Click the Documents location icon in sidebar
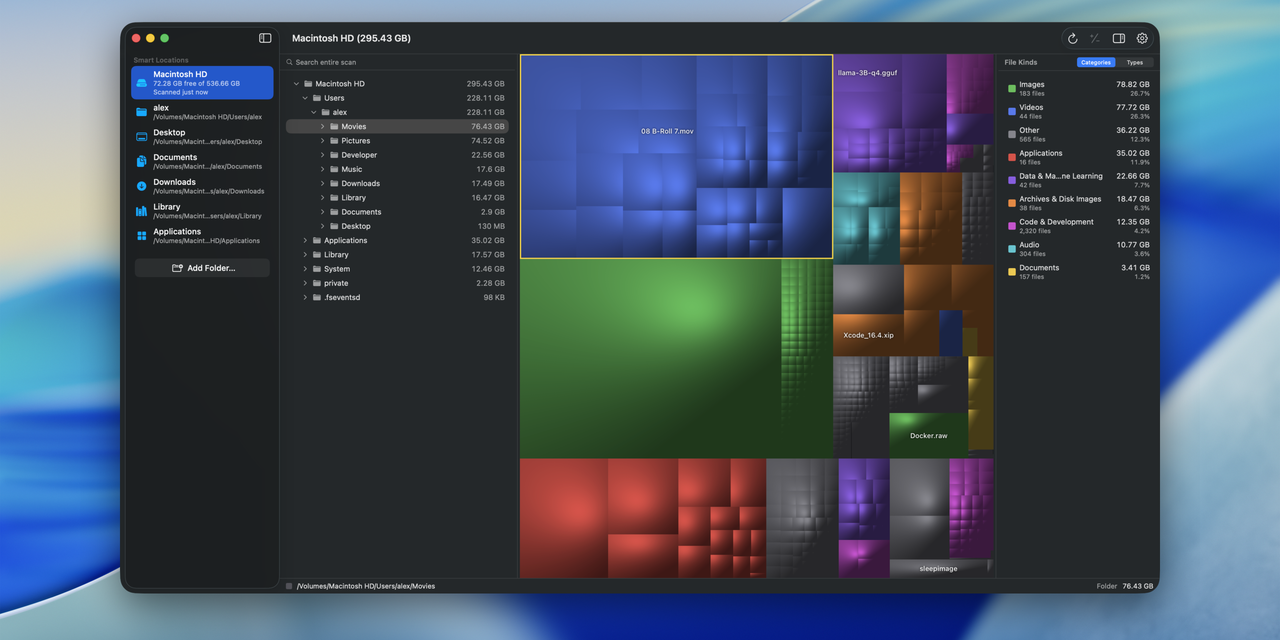Screen dimensions: 1280x640 pyautogui.click(x=142, y=161)
